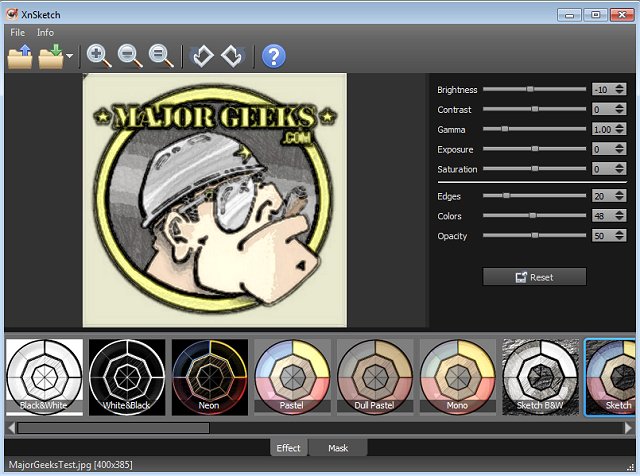Decrease Colors with spinner down arrow

point(620,219)
